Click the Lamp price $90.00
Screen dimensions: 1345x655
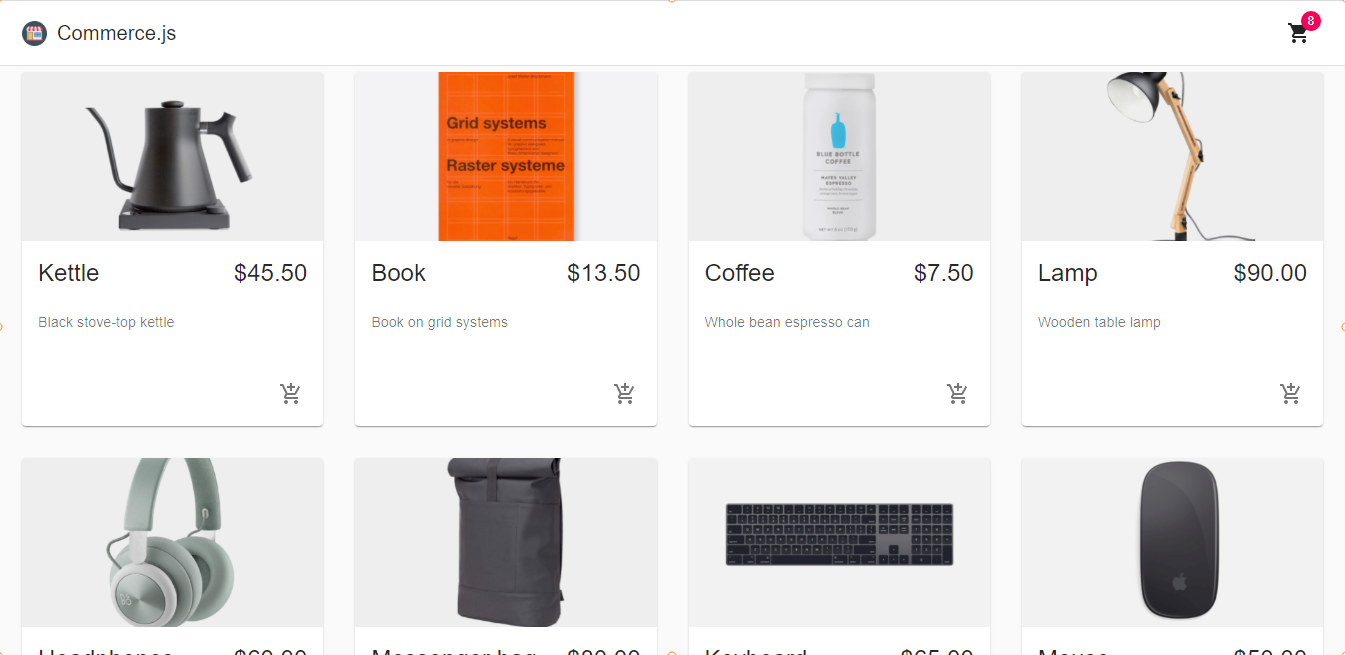(x=1270, y=273)
